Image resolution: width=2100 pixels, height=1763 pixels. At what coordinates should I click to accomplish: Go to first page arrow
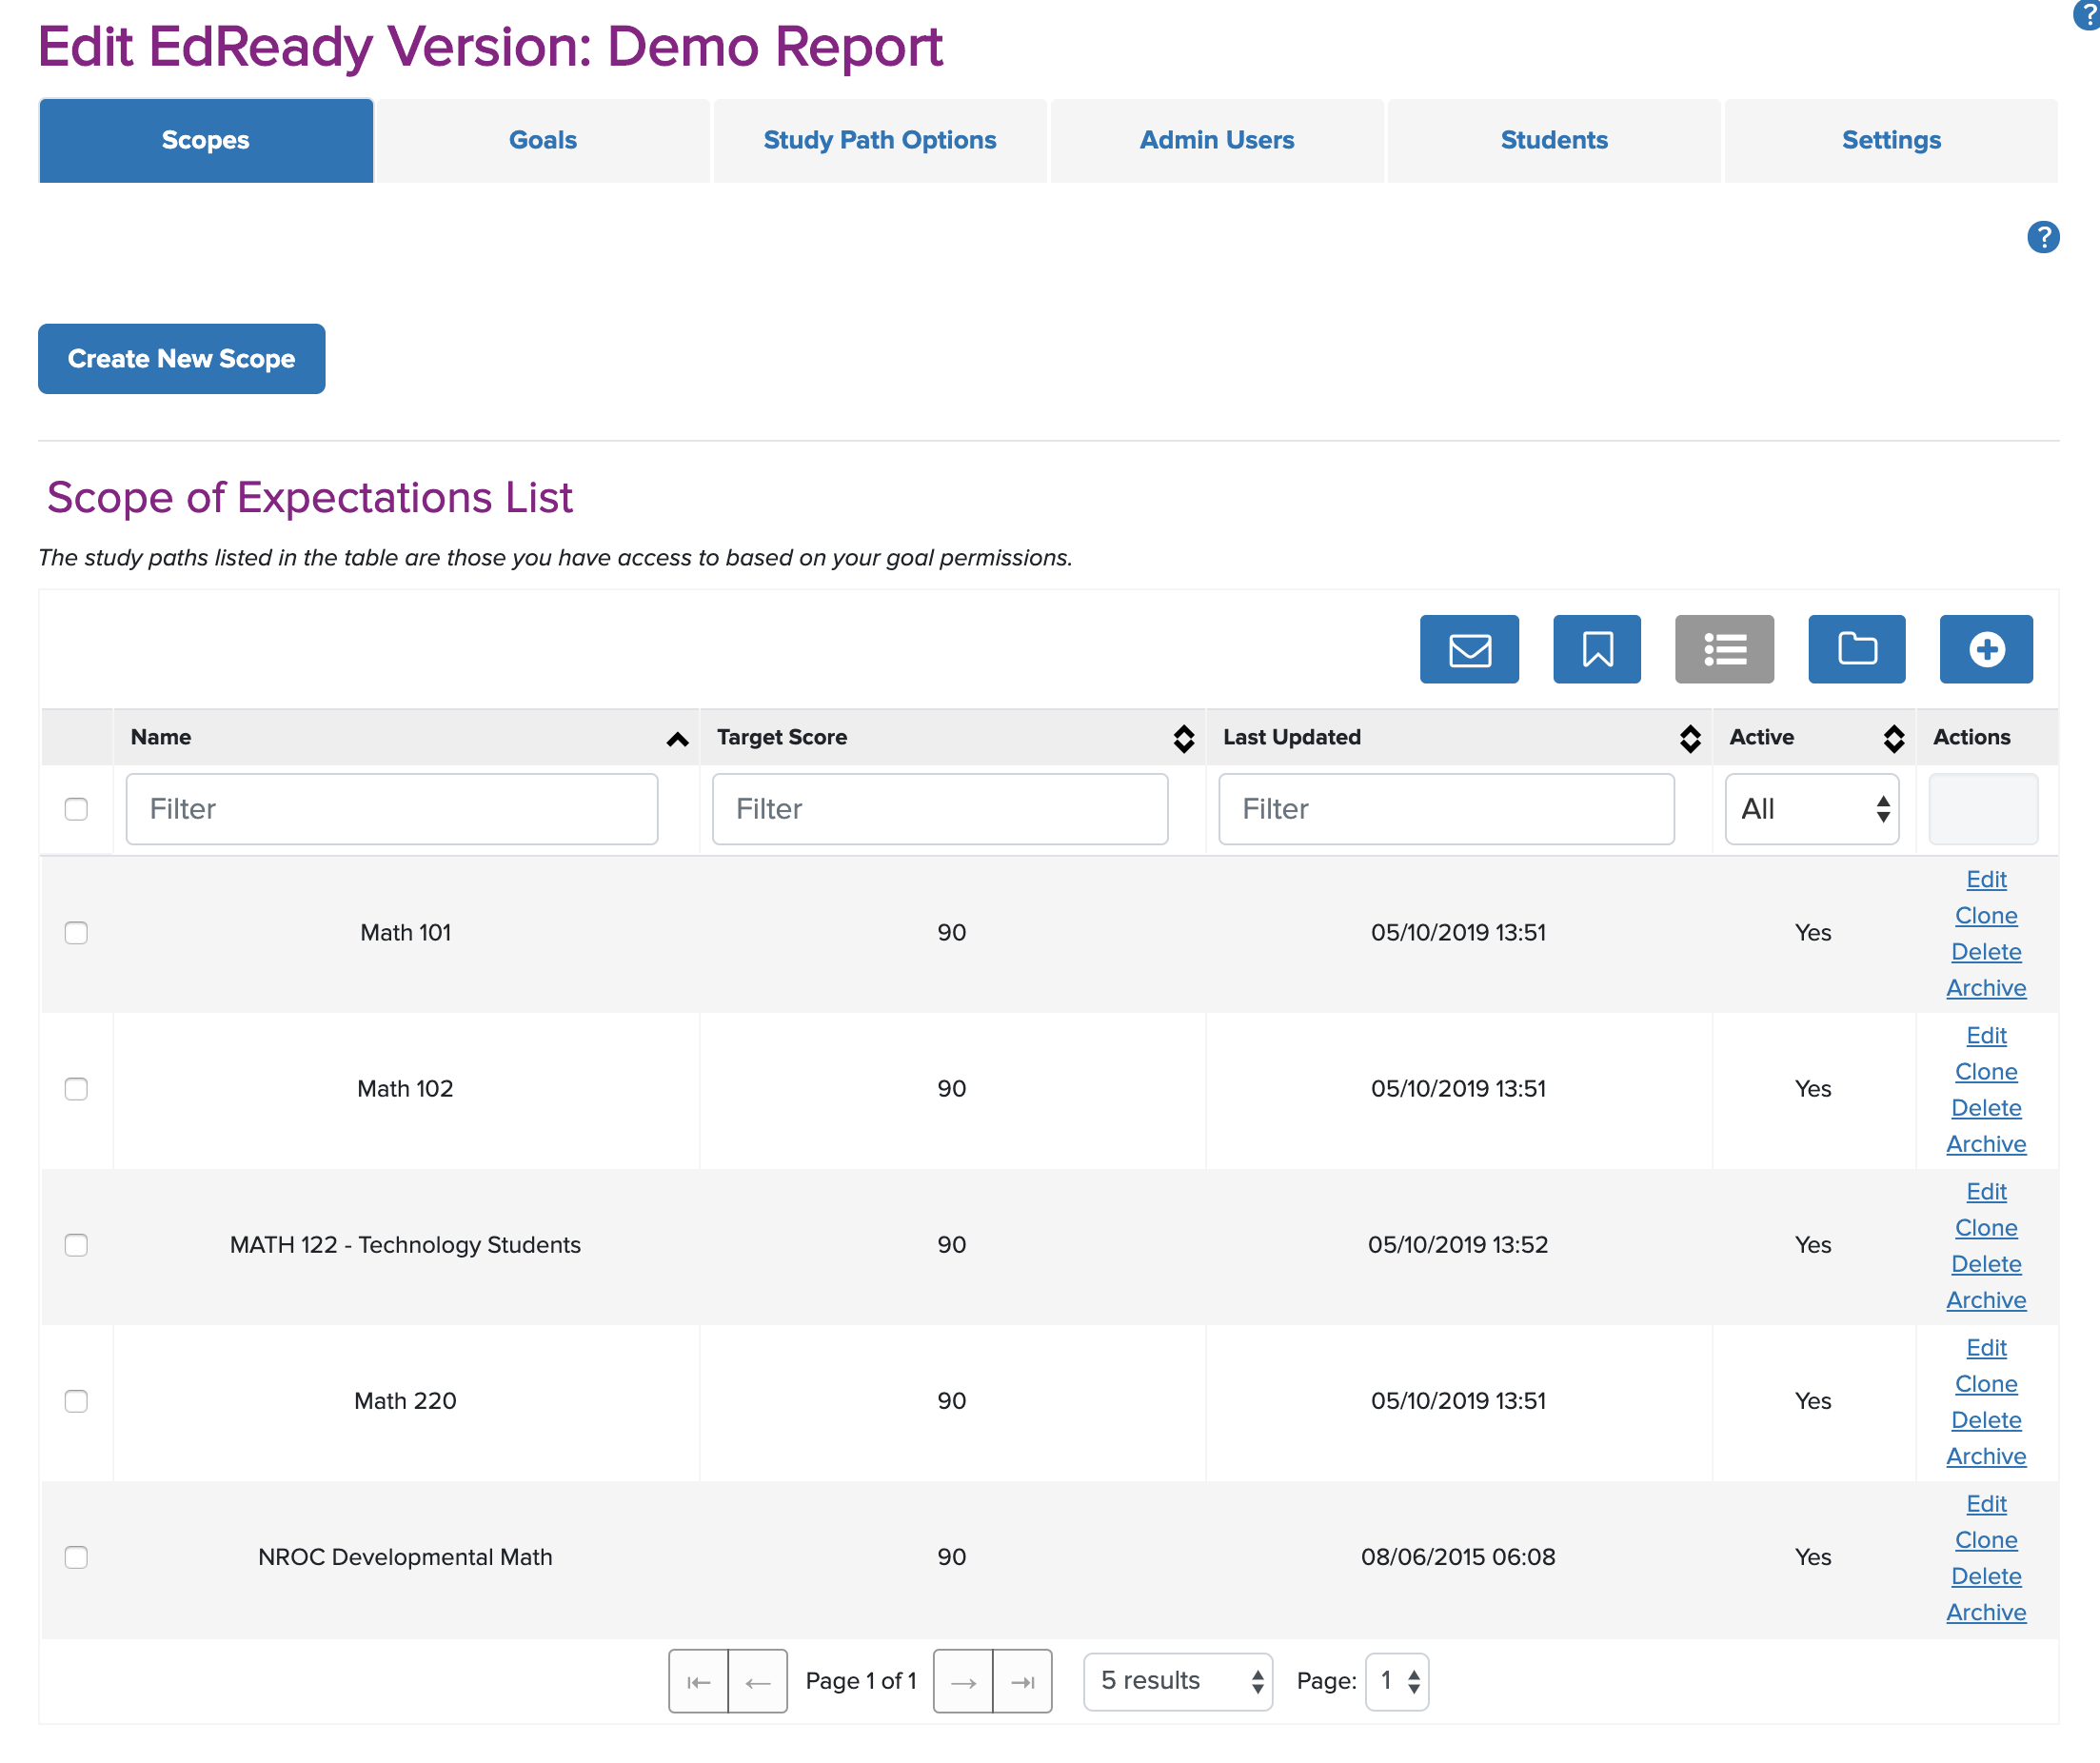point(698,1682)
